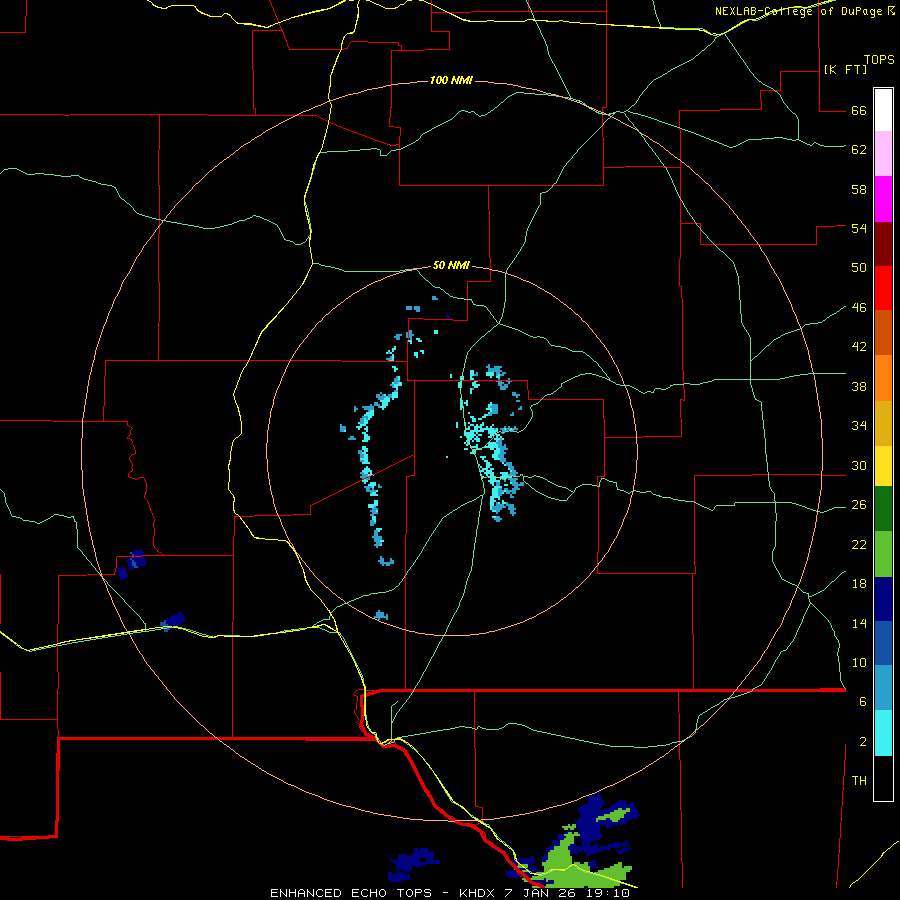This screenshot has width=900, height=900.
Task: Click the legend value "26"
Action: point(859,505)
